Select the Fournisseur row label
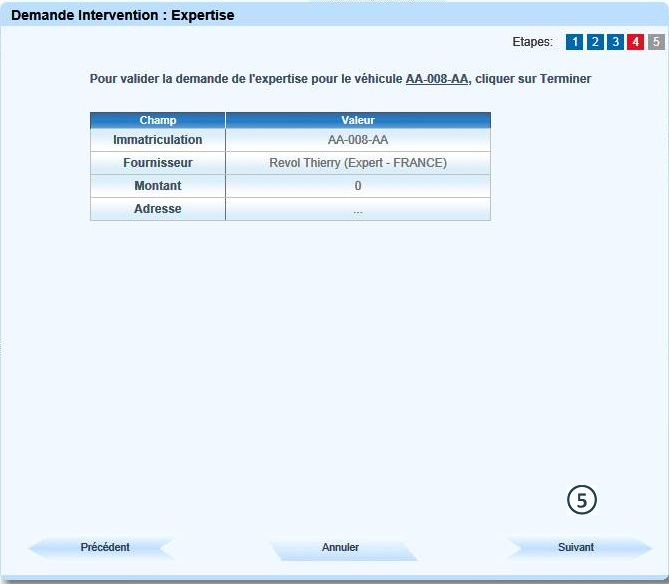 (x=158, y=163)
